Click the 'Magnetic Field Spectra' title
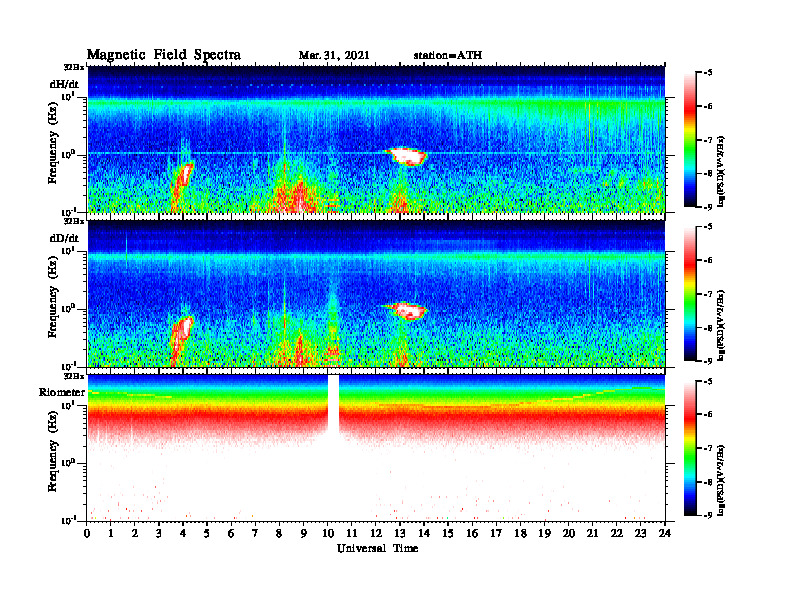792x612 pixels. (x=164, y=55)
